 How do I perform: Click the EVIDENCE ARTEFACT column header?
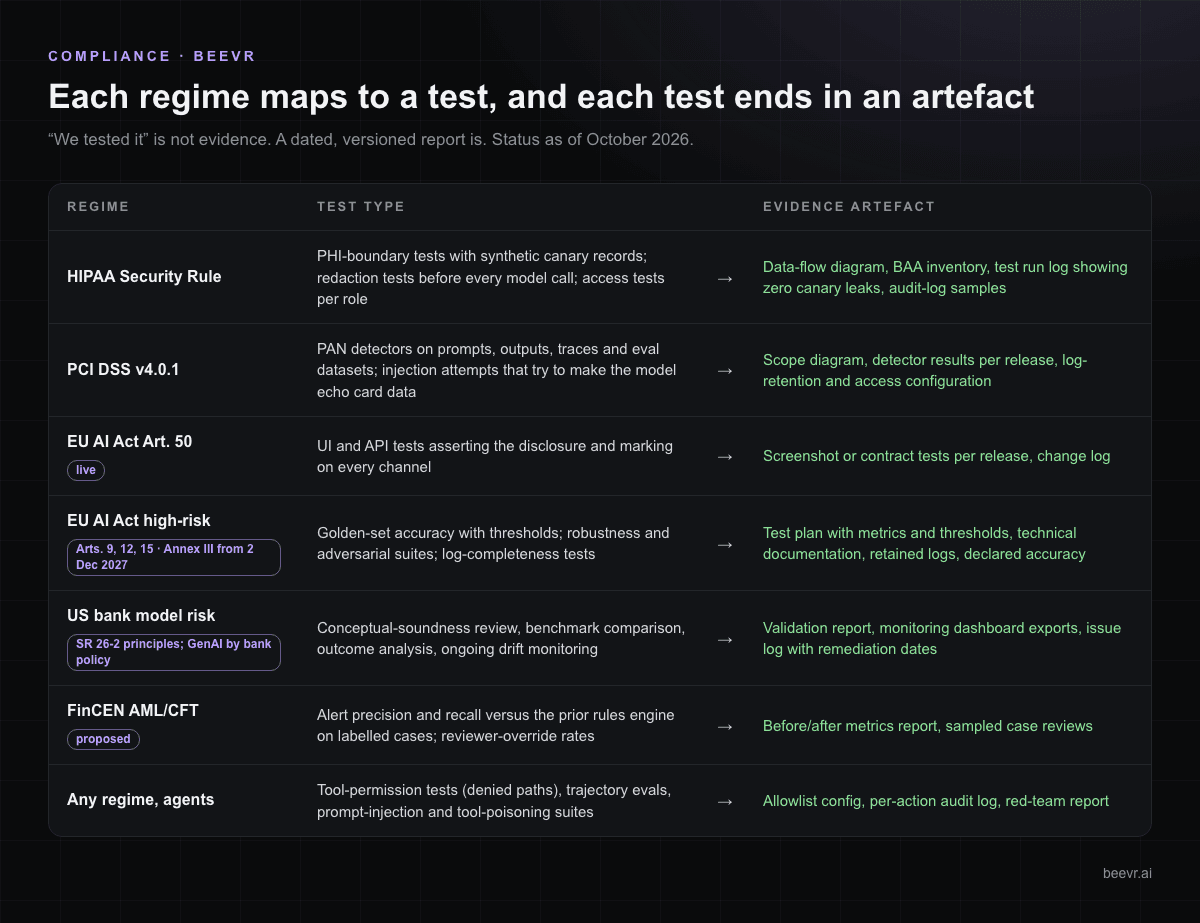pyautogui.click(x=849, y=207)
